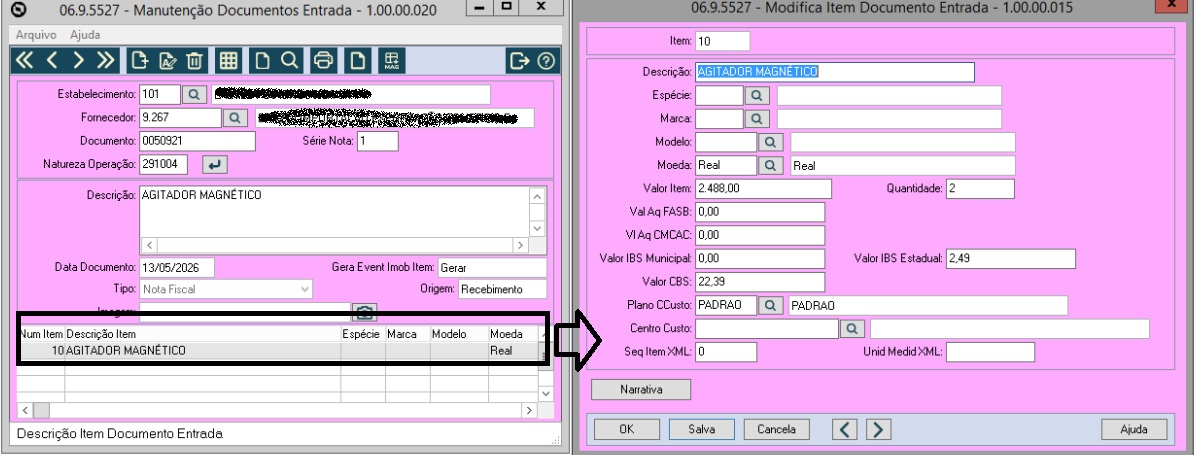This screenshot has height=456, width=1196.
Task: Click the Documento field 0050921
Action: click(x=198, y=141)
